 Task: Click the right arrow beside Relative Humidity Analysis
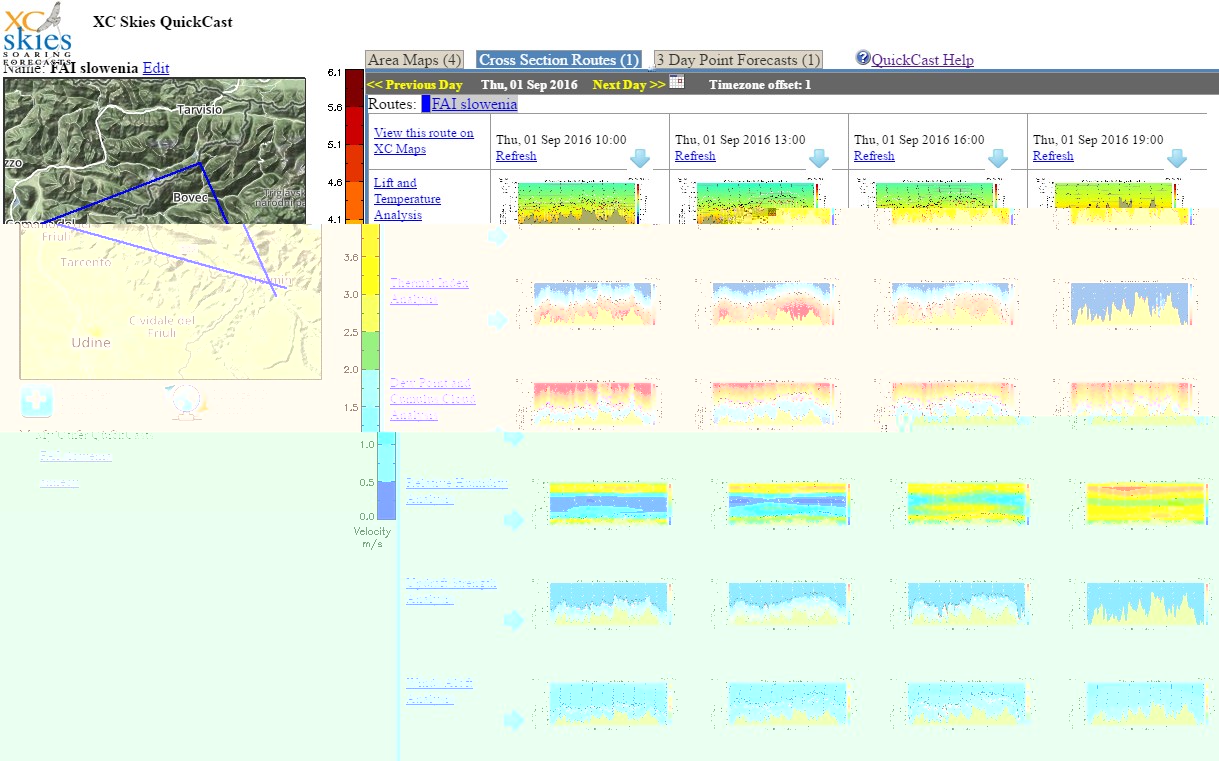point(514,520)
